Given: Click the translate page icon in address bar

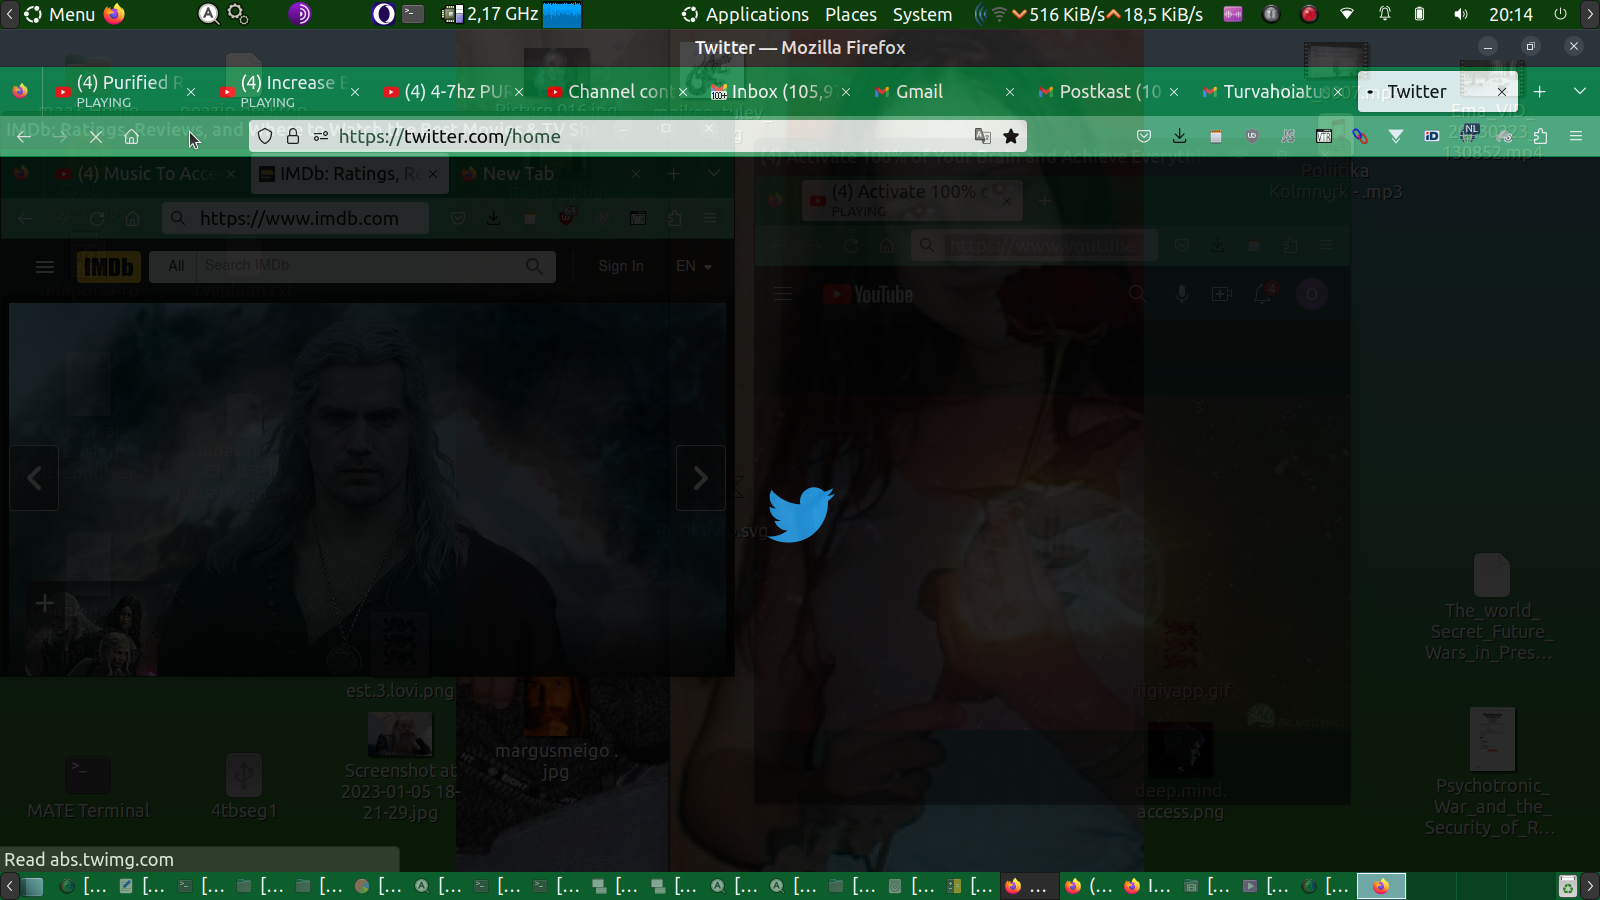Looking at the screenshot, I should point(983,136).
